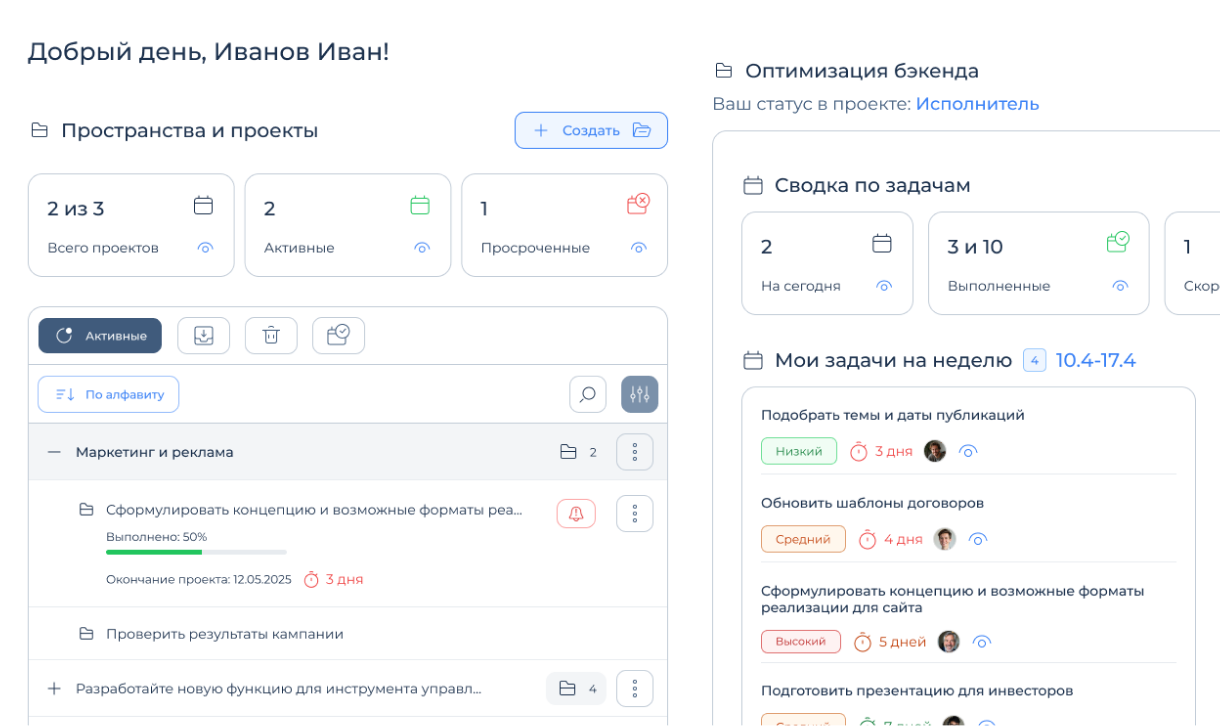Image resolution: width=1220 pixels, height=726 pixels.
Task: Click the search magnifier icon
Action: point(588,394)
